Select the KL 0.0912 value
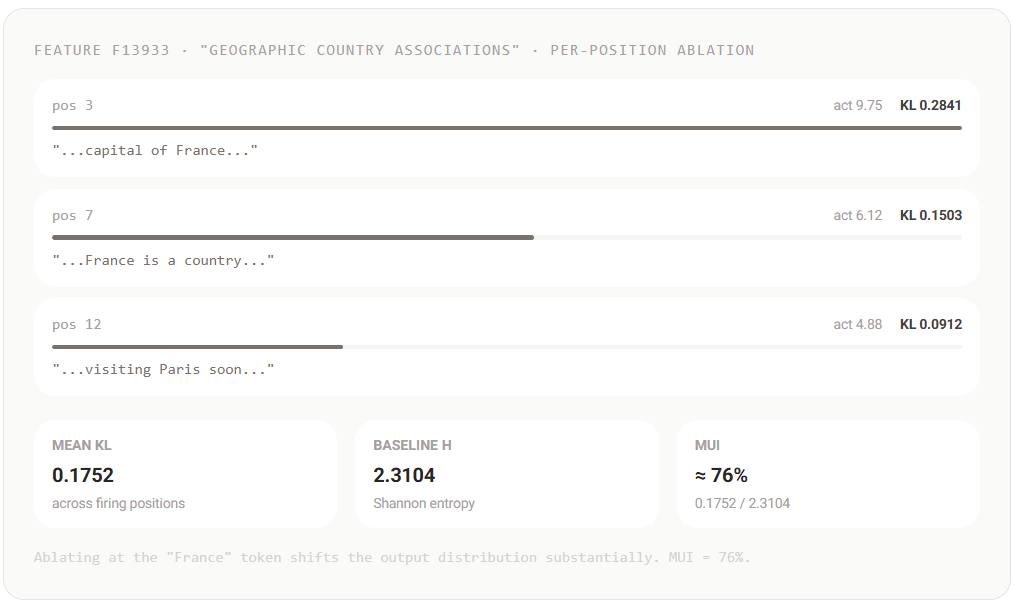1018x610 pixels. 930,324
